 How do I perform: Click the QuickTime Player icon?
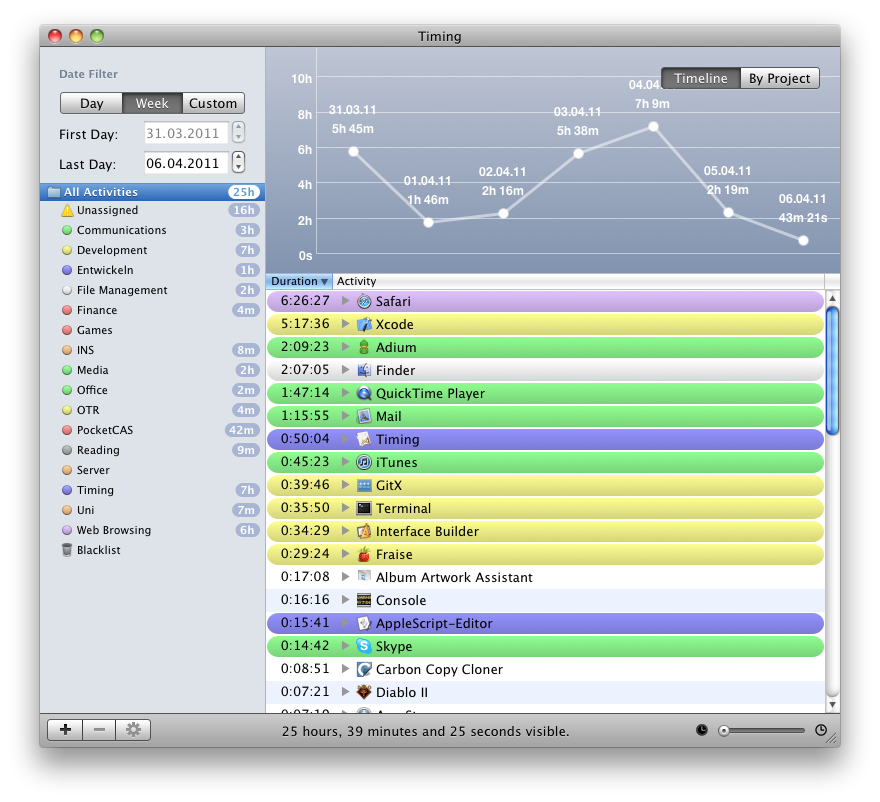364,393
